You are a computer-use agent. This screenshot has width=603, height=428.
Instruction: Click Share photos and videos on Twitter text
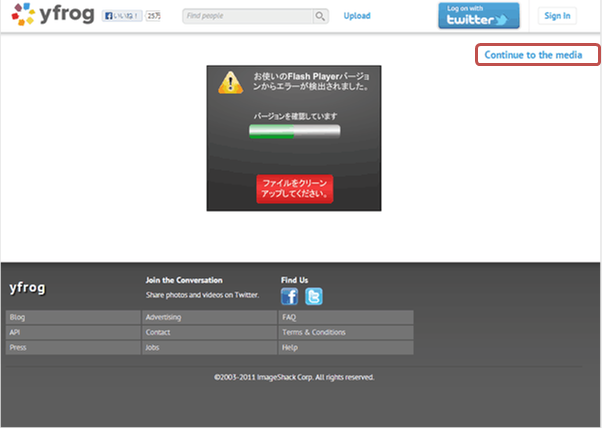[x=202, y=295]
